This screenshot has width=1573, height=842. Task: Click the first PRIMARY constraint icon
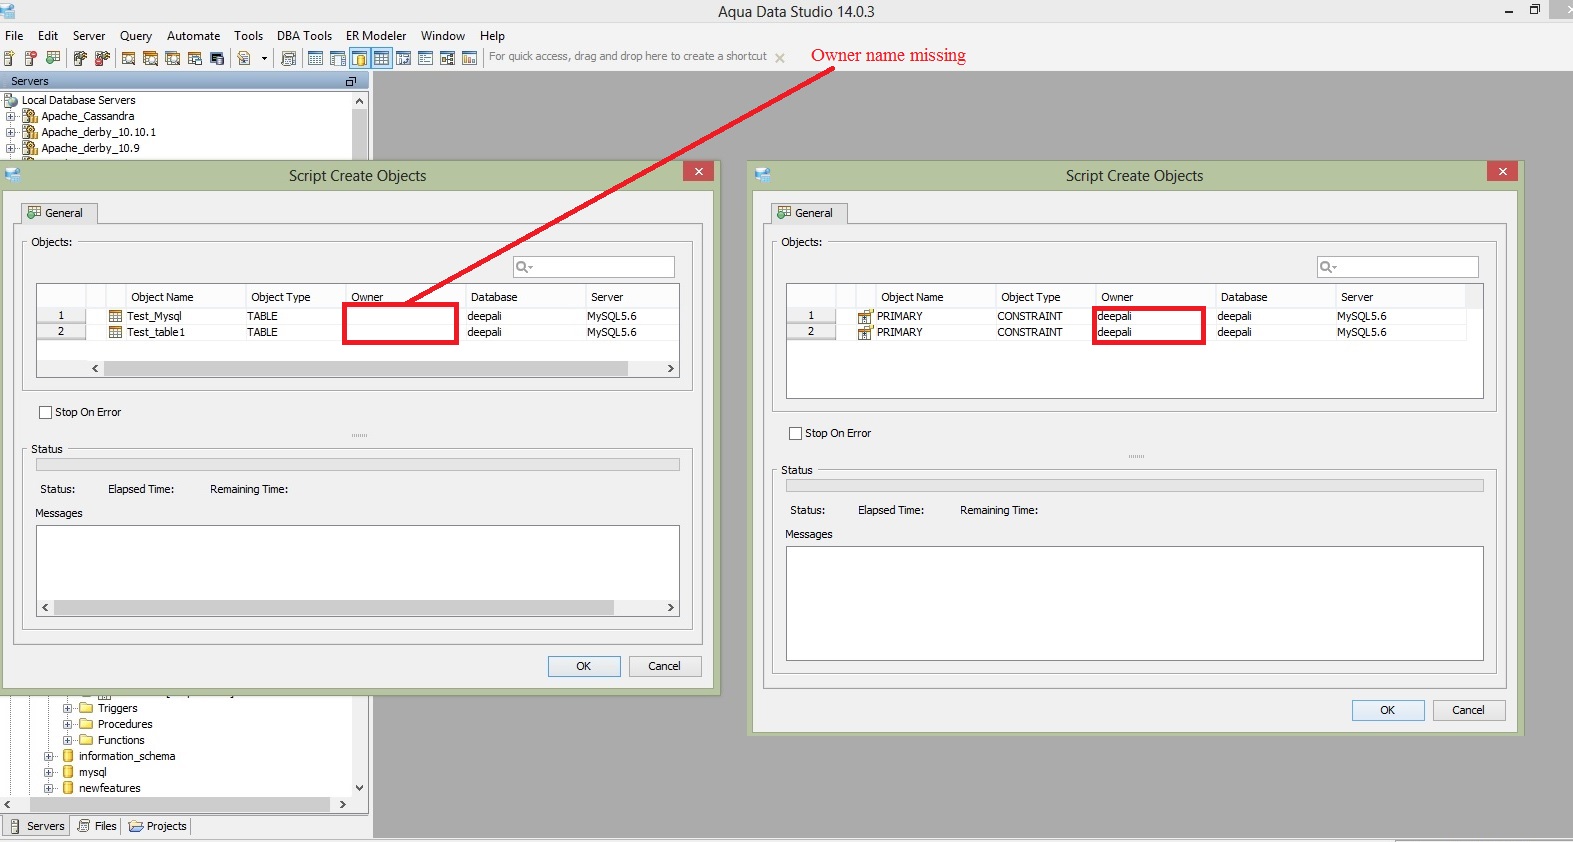point(866,316)
